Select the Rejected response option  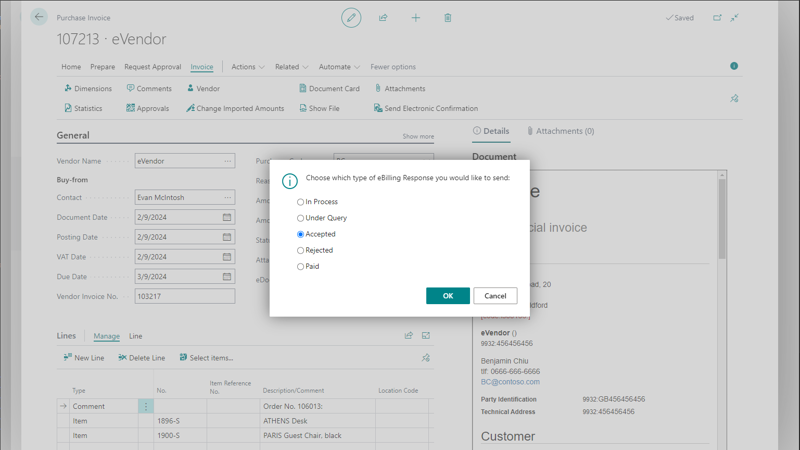[300, 251]
